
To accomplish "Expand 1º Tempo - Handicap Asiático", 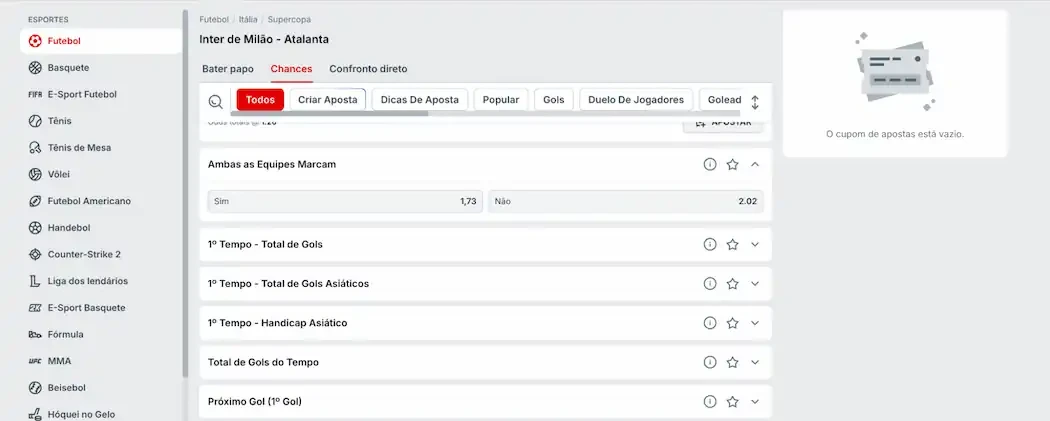I will coord(755,323).
